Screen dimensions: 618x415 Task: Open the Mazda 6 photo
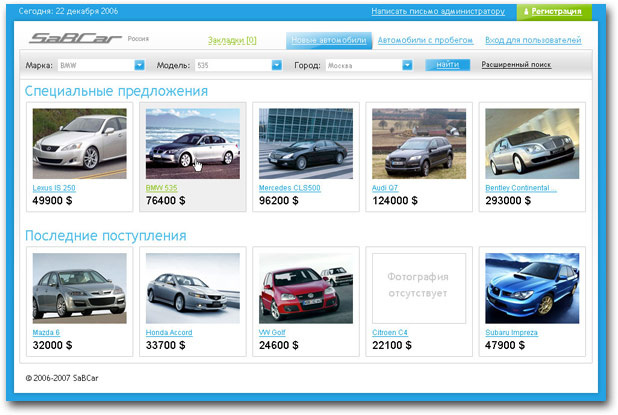click(x=80, y=288)
